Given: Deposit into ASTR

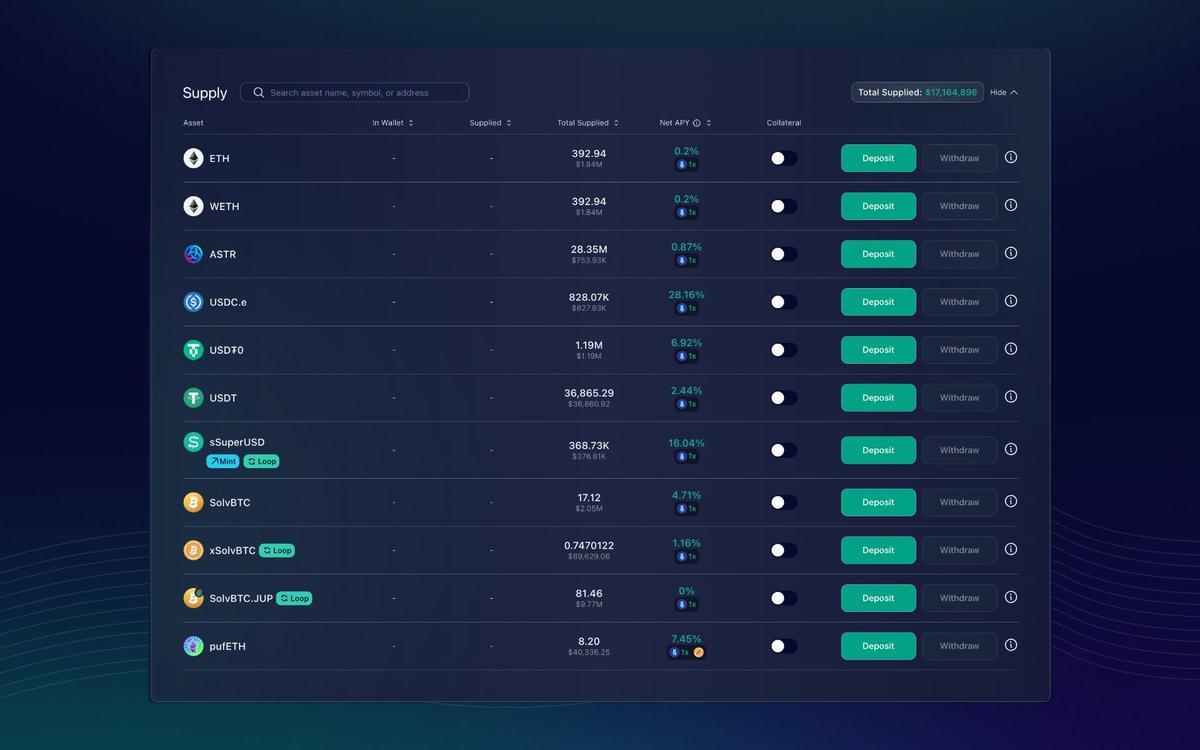Looking at the screenshot, I should (878, 253).
